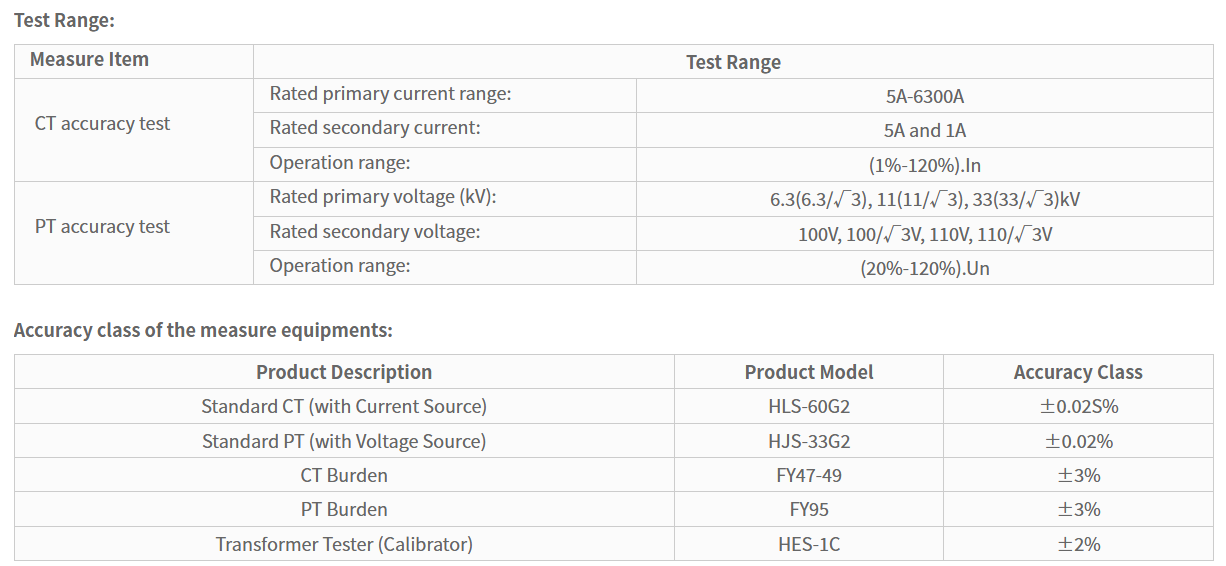Viewport: 1226px width, 566px height.
Task: Select the HJS-33G2 product model cell
Action: tap(809, 441)
